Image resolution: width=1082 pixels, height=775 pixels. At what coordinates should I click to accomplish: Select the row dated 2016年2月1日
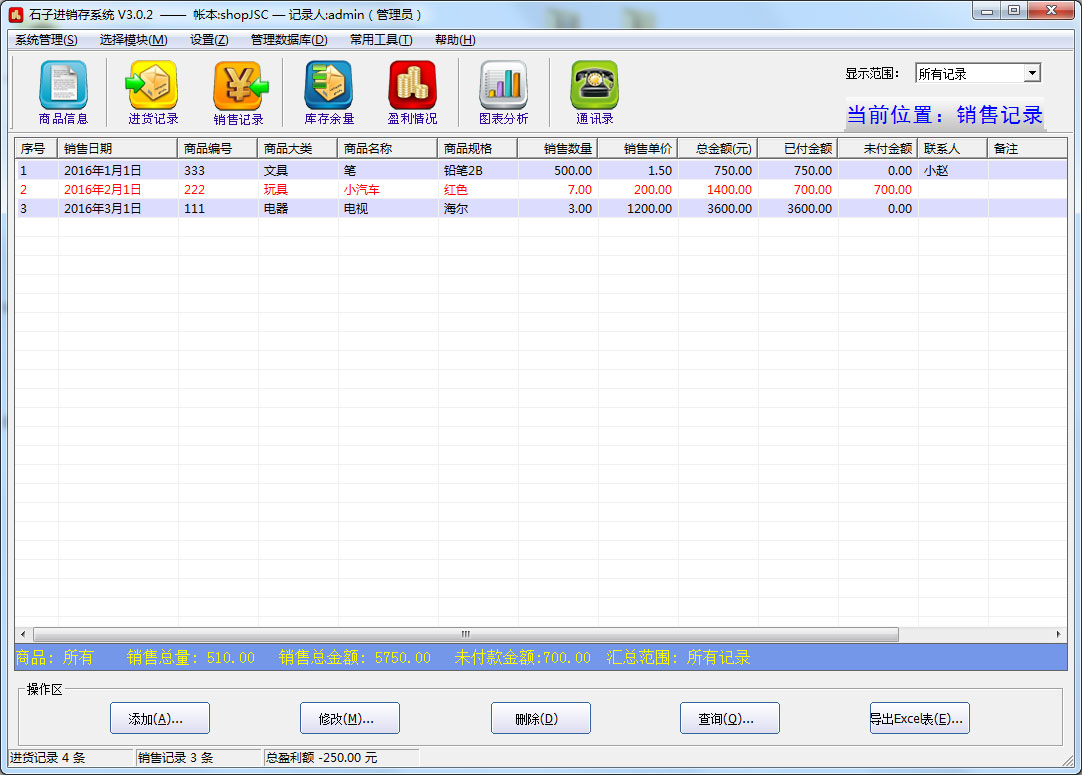(542, 189)
